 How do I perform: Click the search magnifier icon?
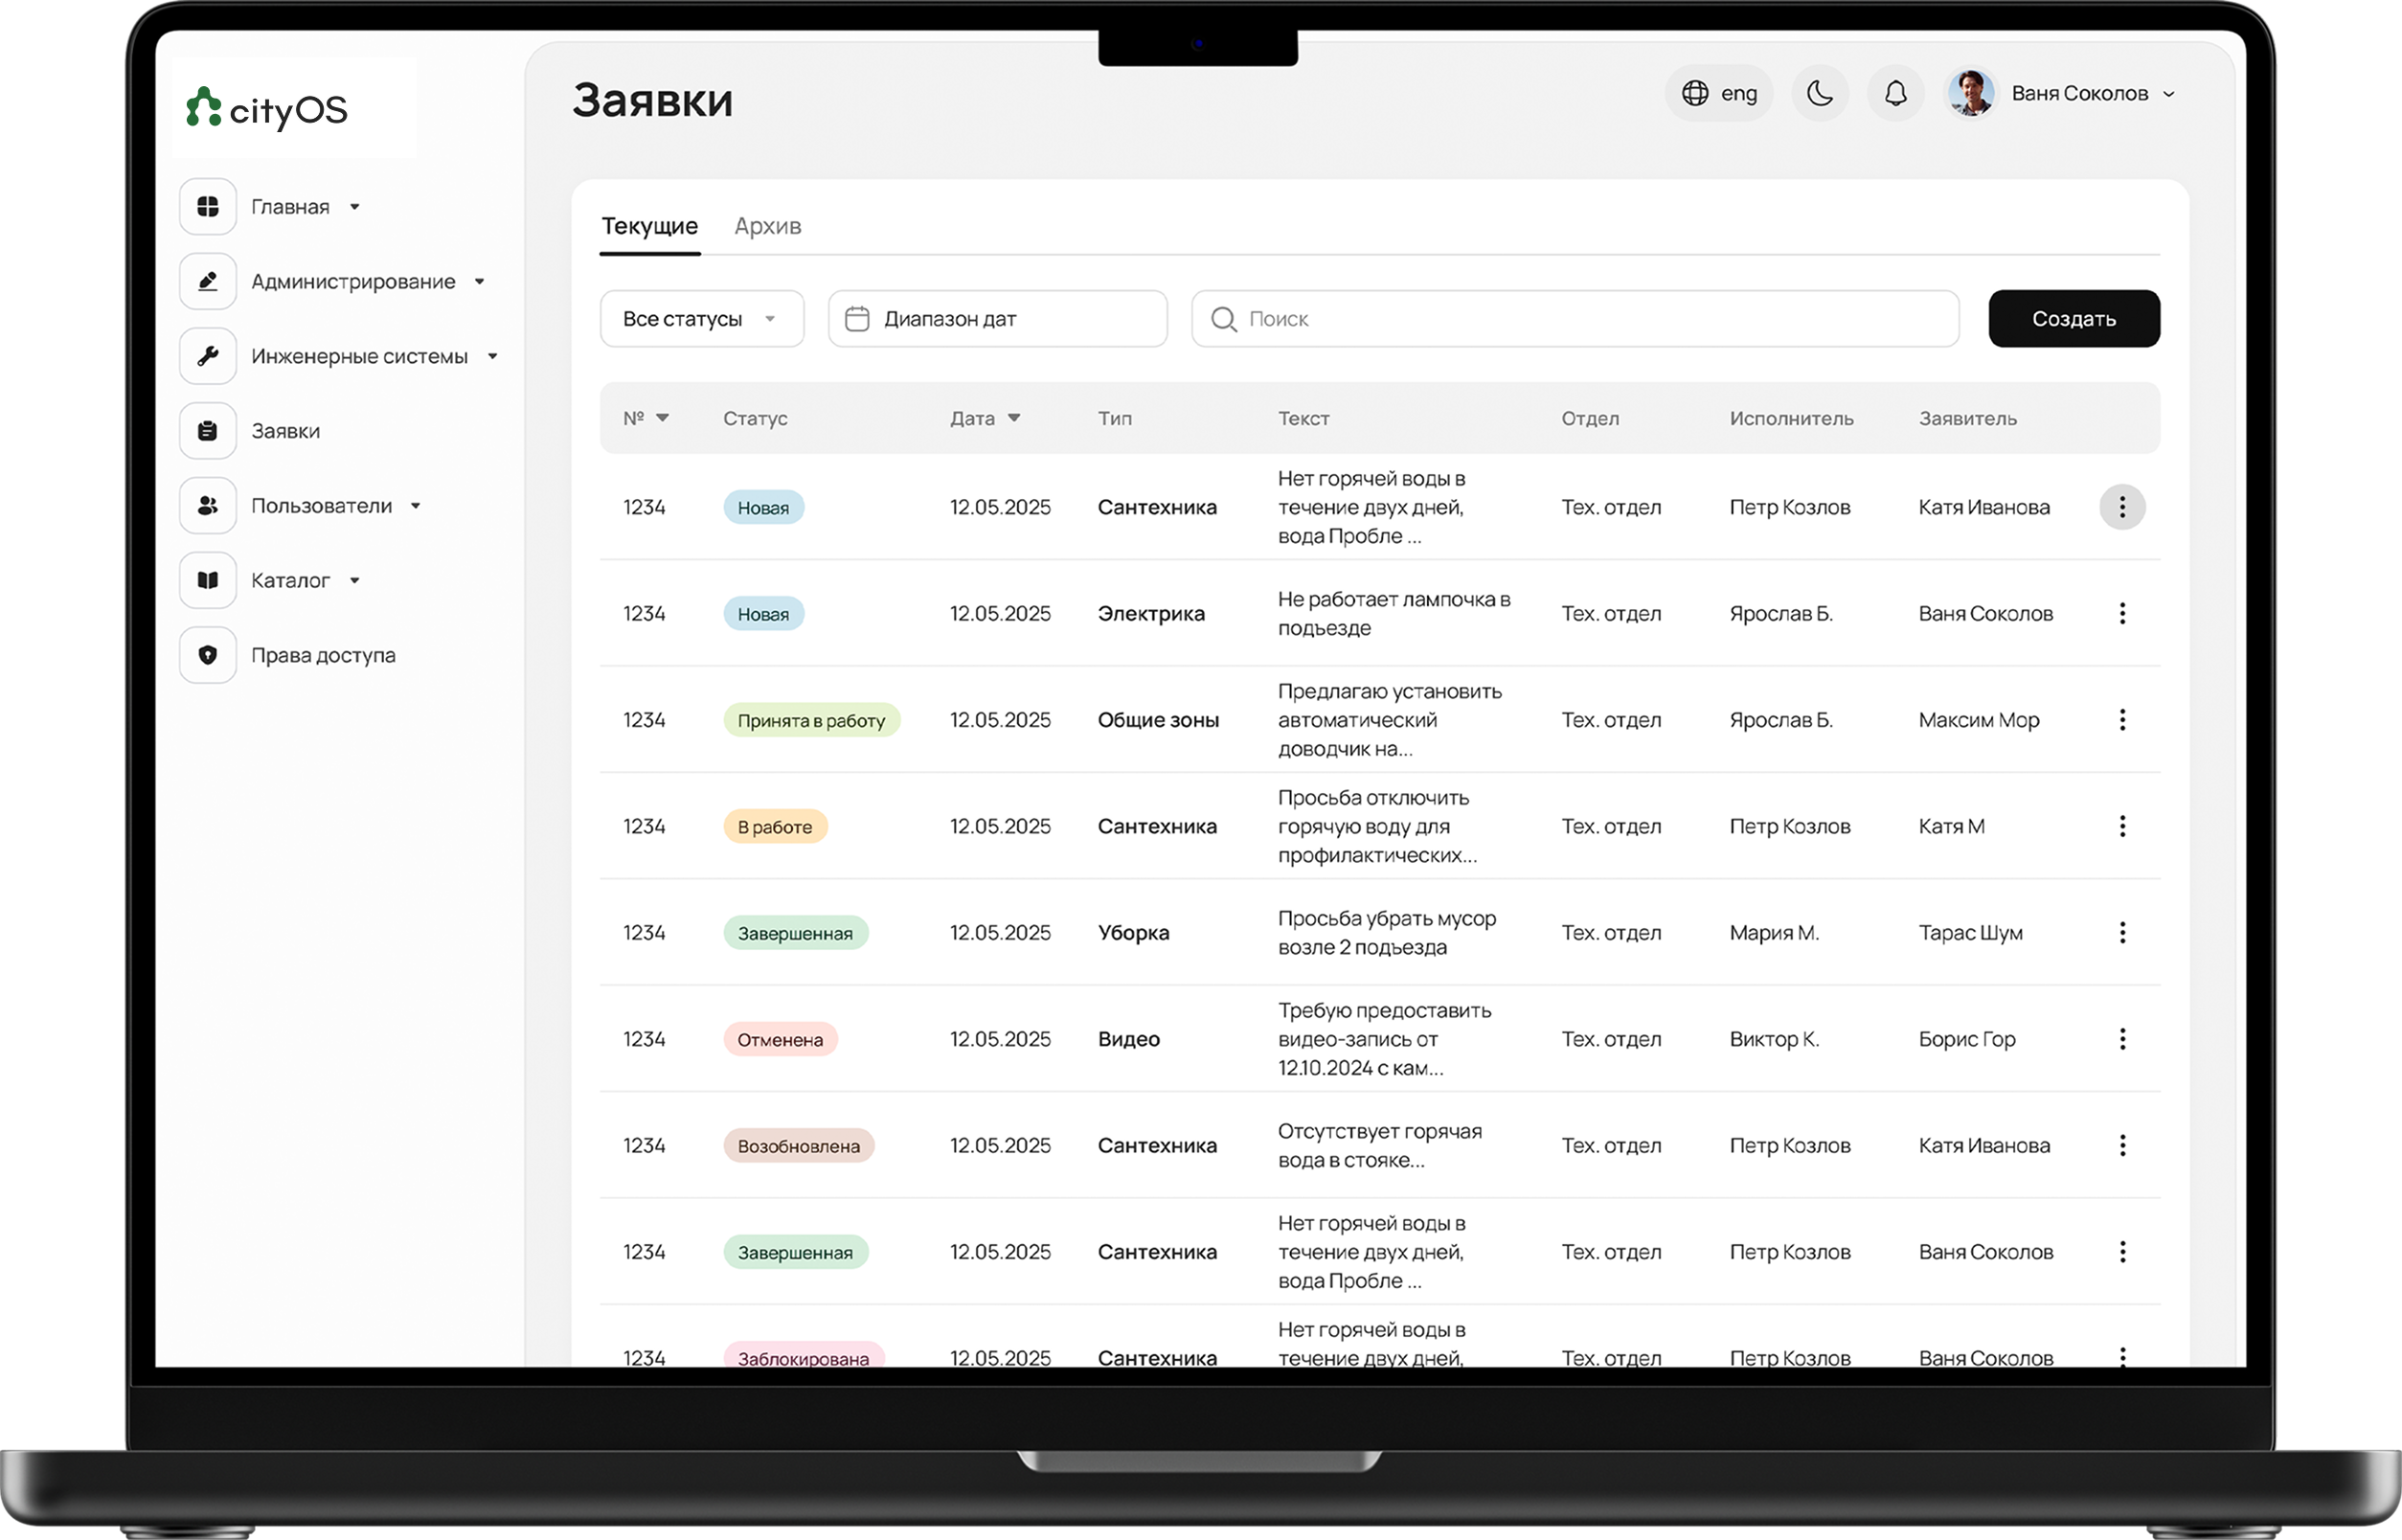pyautogui.click(x=1224, y=319)
